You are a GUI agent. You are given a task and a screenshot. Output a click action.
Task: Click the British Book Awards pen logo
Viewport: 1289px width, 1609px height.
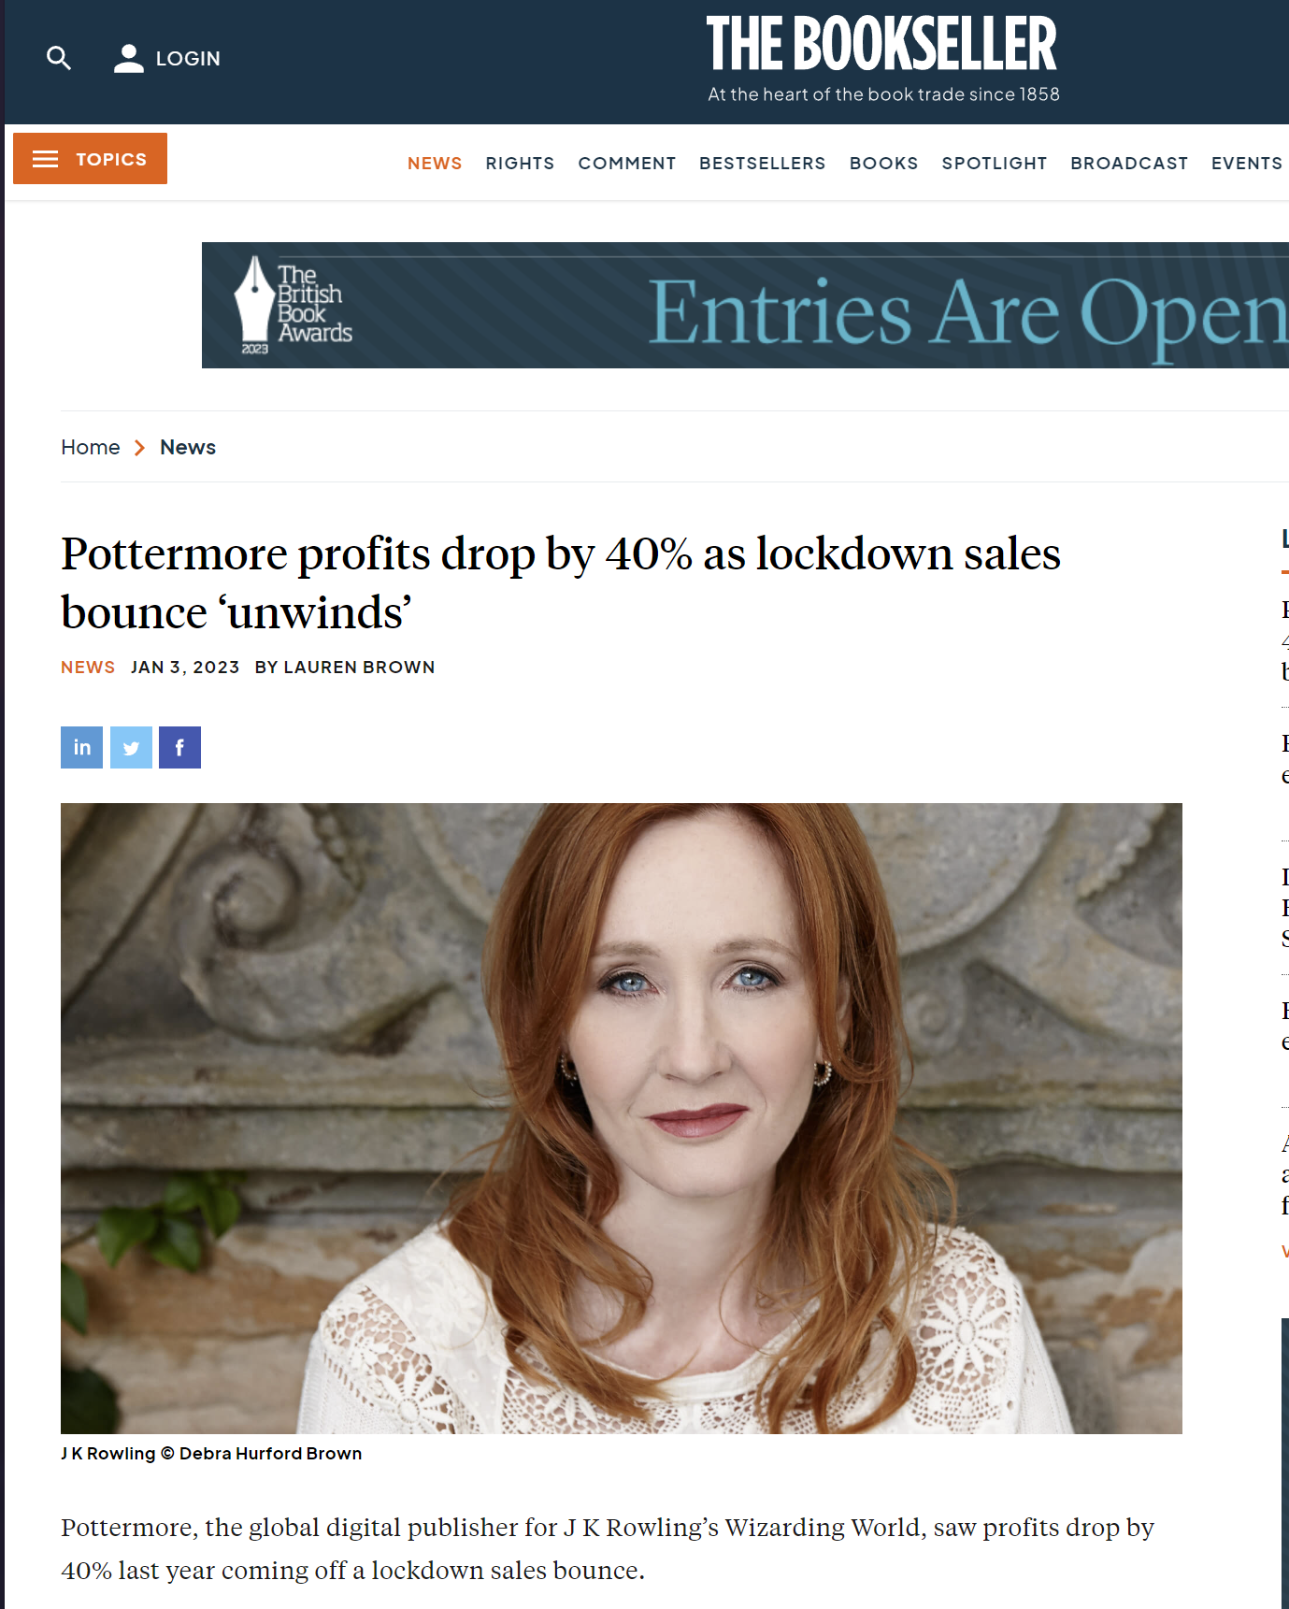coord(254,304)
